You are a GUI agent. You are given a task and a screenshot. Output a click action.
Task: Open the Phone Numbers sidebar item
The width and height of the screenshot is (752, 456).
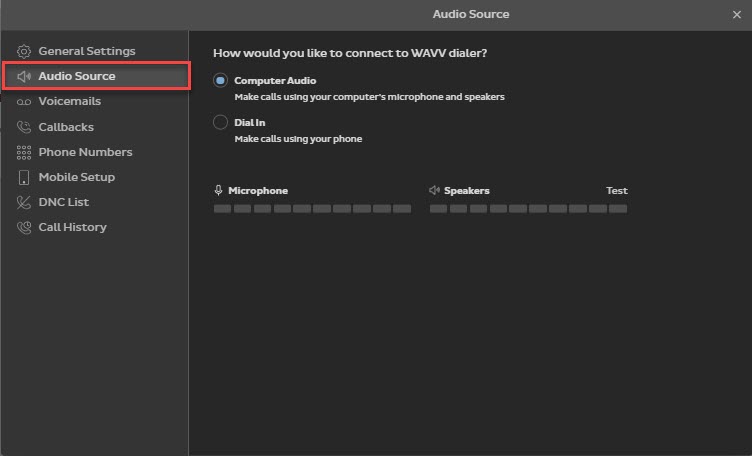coord(85,152)
